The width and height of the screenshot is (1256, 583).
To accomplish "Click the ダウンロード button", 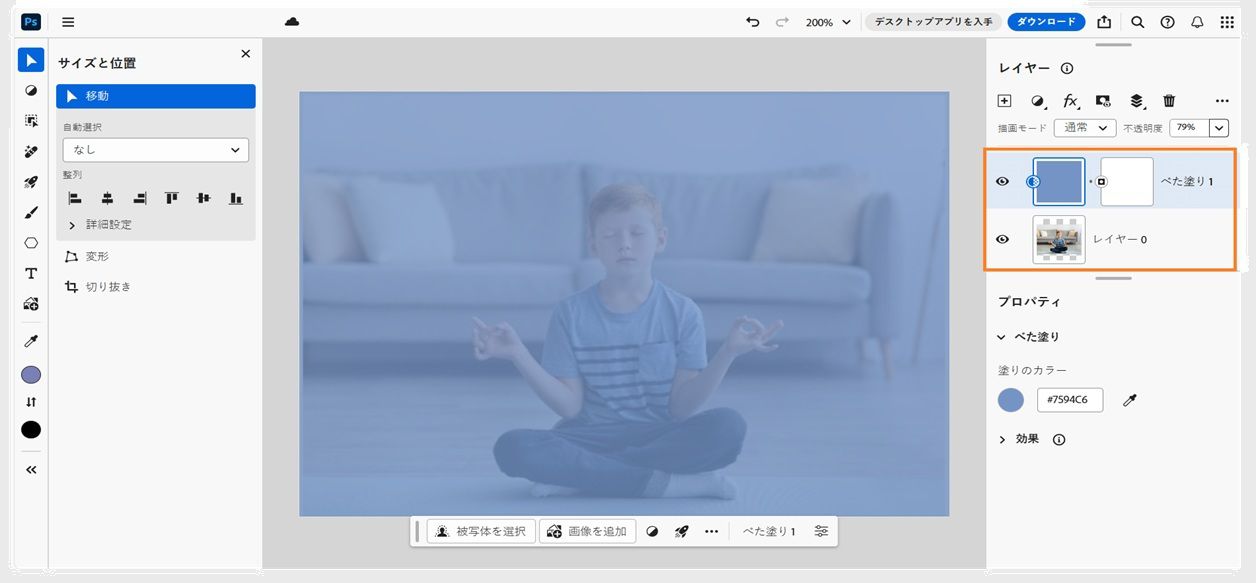I will (1046, 22).
